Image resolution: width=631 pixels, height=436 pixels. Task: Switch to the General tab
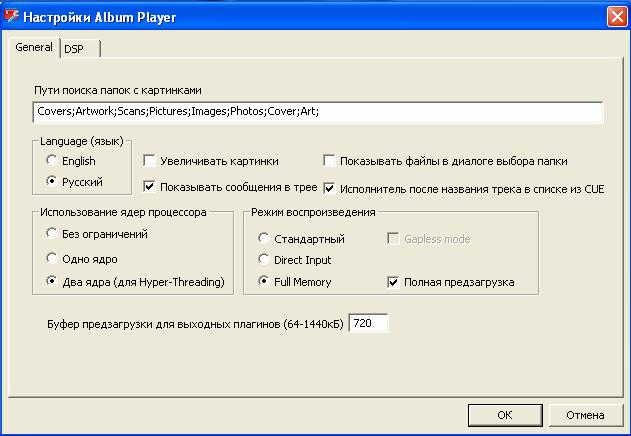click(34, 48)
